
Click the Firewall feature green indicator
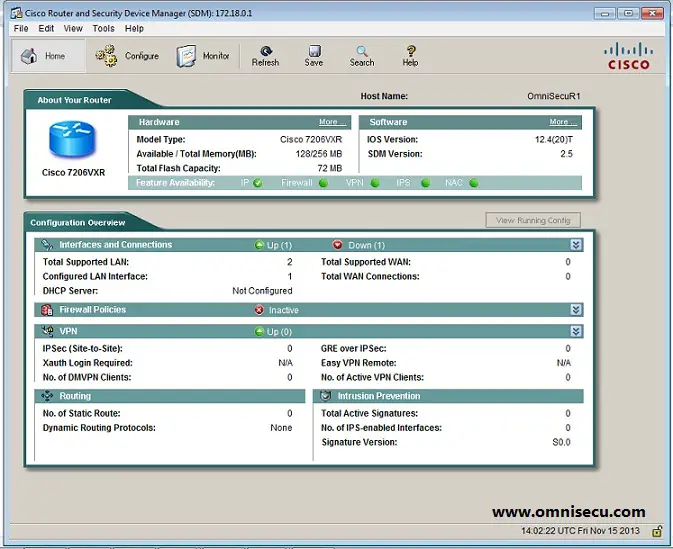(x=323, y=183)
